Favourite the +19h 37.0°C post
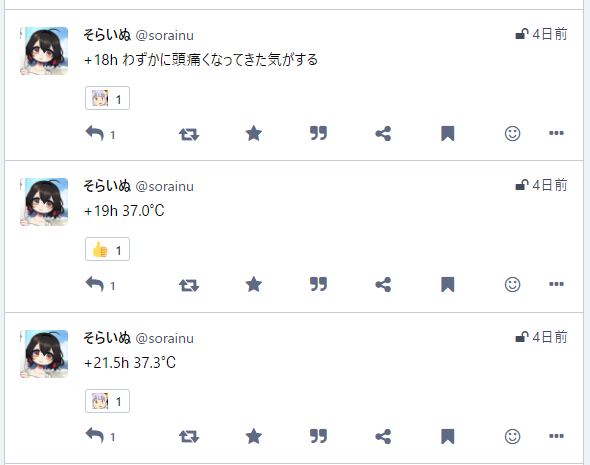Image resolution: width=590 pixels, height=465 pixels. [254, 284]
